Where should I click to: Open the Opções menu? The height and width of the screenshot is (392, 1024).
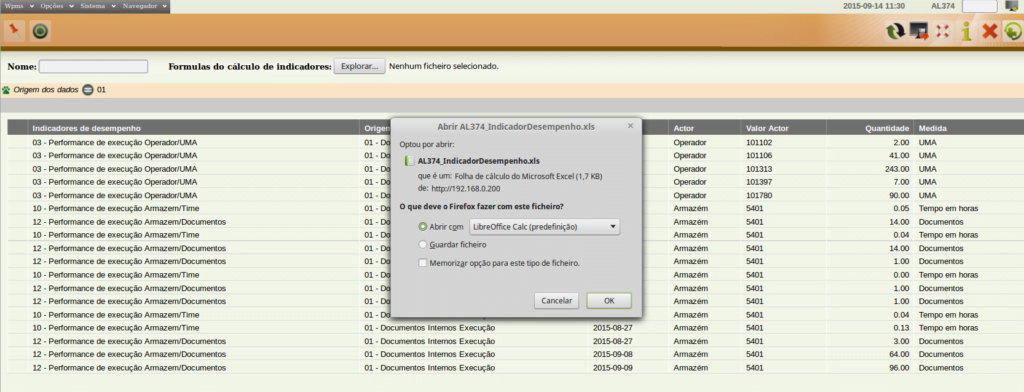coord(56,6)
